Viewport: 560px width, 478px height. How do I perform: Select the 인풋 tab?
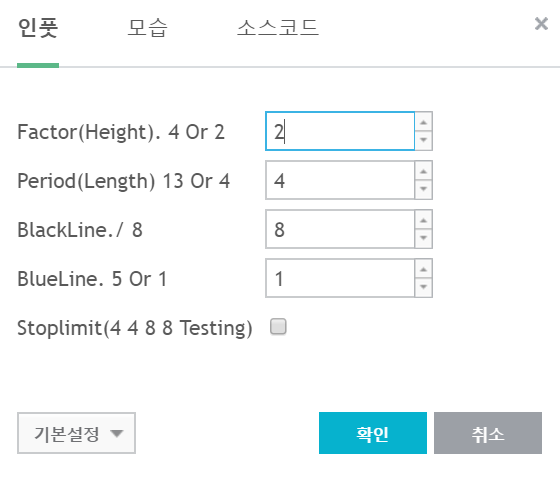(38, 28)
